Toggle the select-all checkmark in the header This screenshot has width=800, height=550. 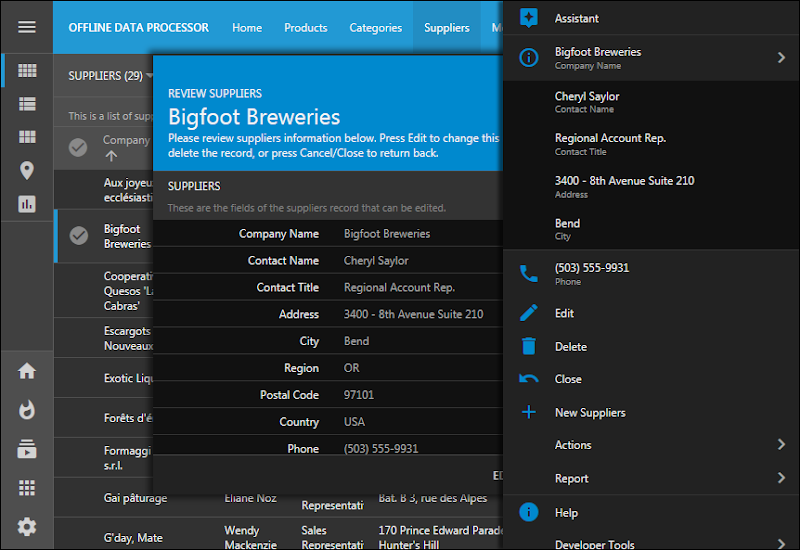pyautogui.click(x=78, y=147)
